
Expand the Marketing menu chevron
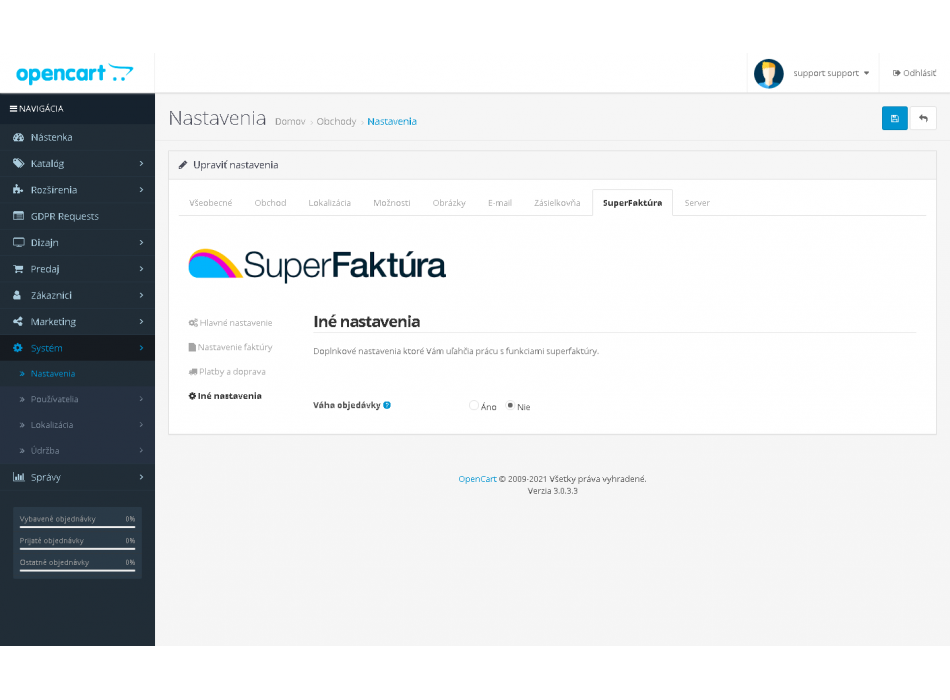point(141,322)
